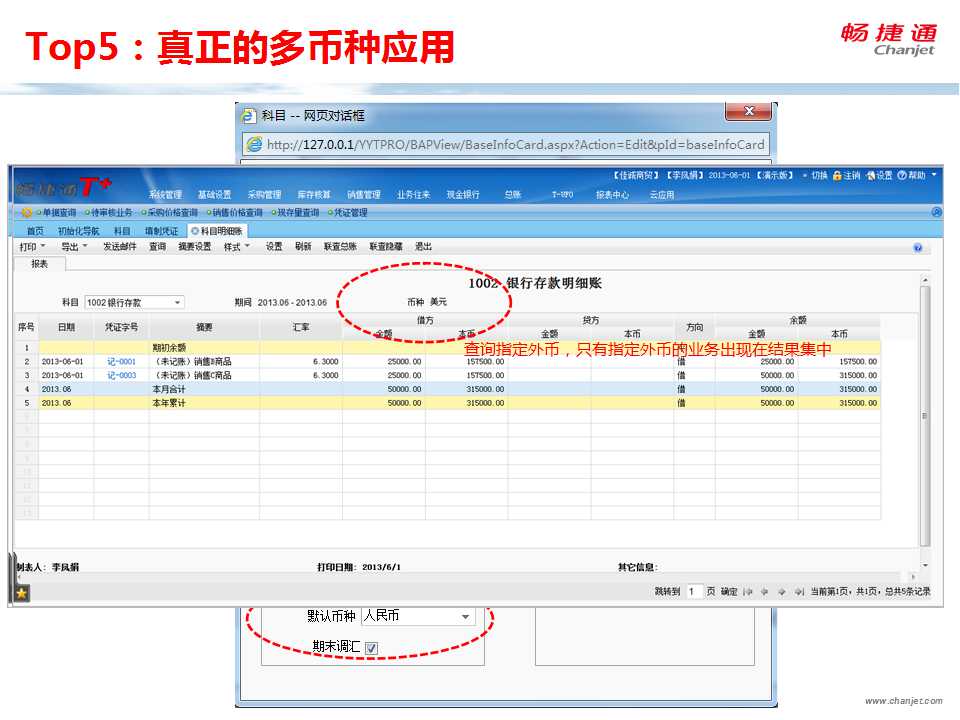Image resolution: width=960 pixels, height=720 pixels.
Task: Click the blue help icon on the toolbar row
Action: pos(917,247)
